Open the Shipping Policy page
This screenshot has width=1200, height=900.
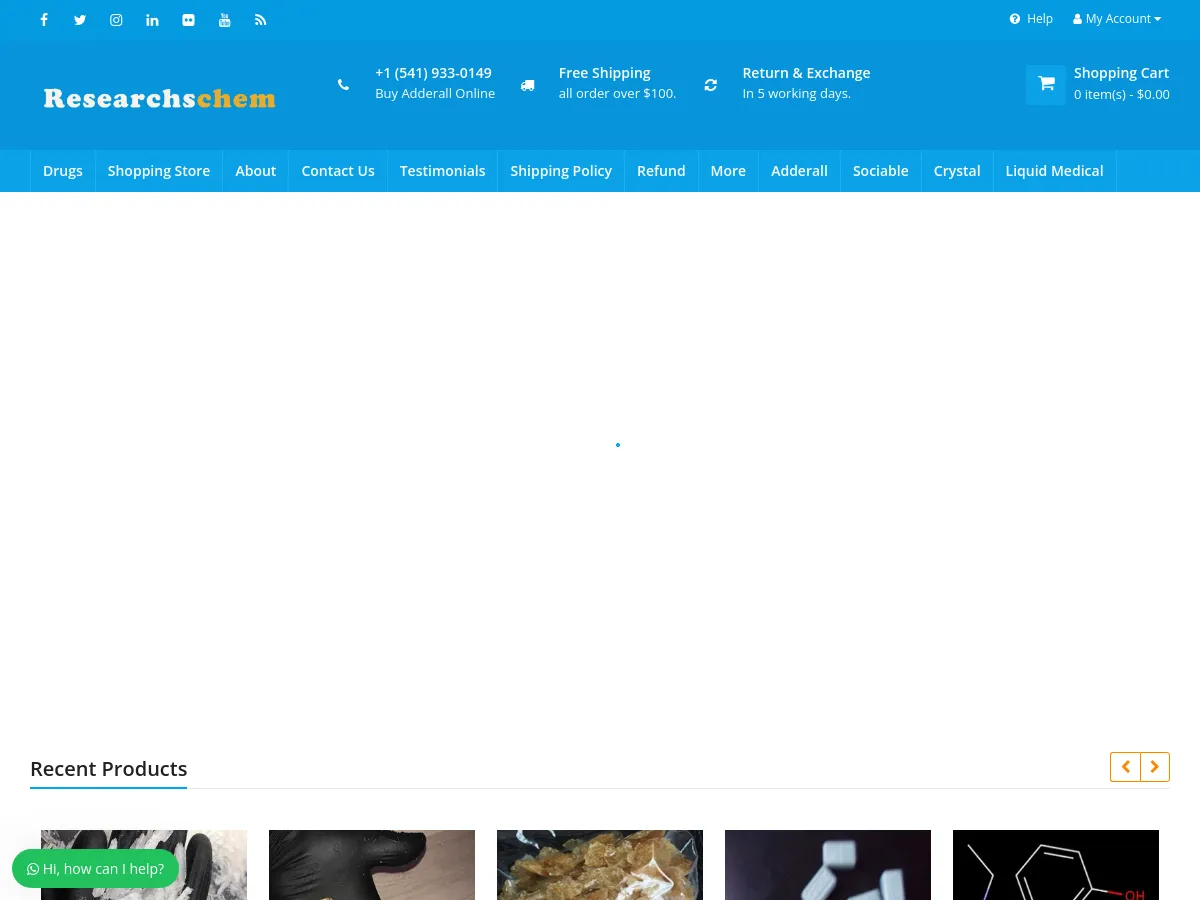561,171
